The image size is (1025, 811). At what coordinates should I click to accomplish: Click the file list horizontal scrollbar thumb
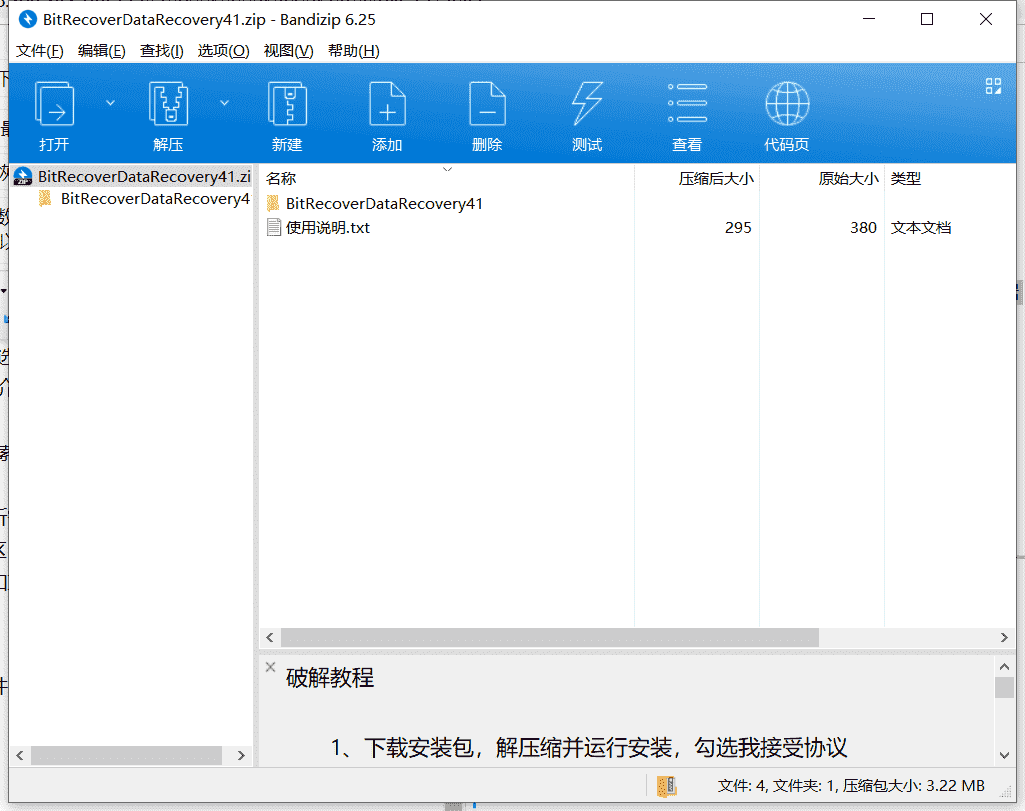550,637
